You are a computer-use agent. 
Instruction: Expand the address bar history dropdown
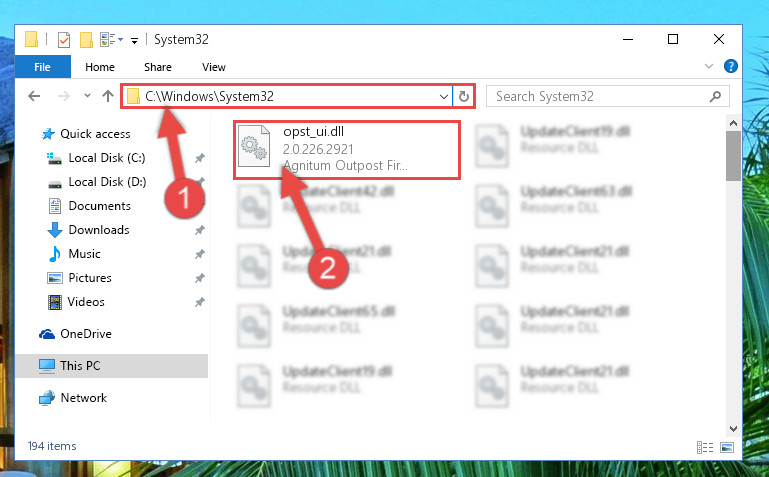(x=443, y=97)
